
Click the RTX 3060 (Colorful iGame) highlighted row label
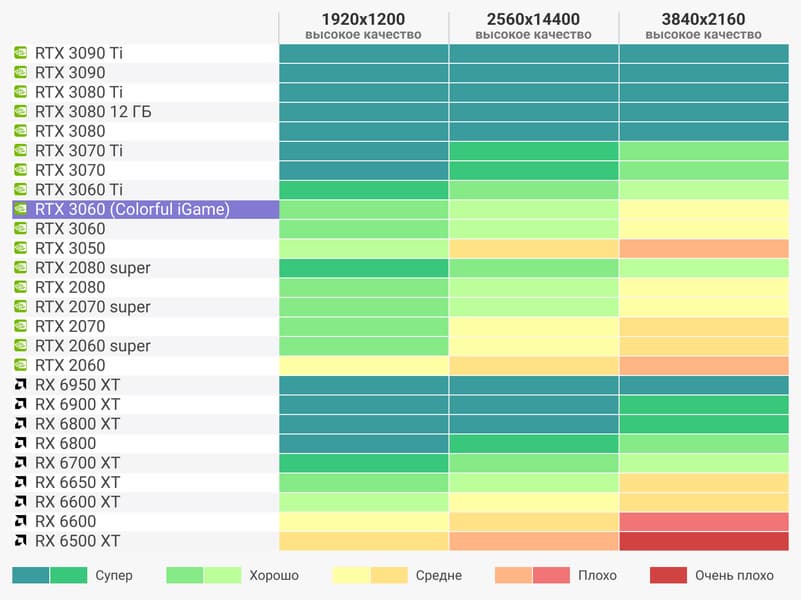(133, 209)
